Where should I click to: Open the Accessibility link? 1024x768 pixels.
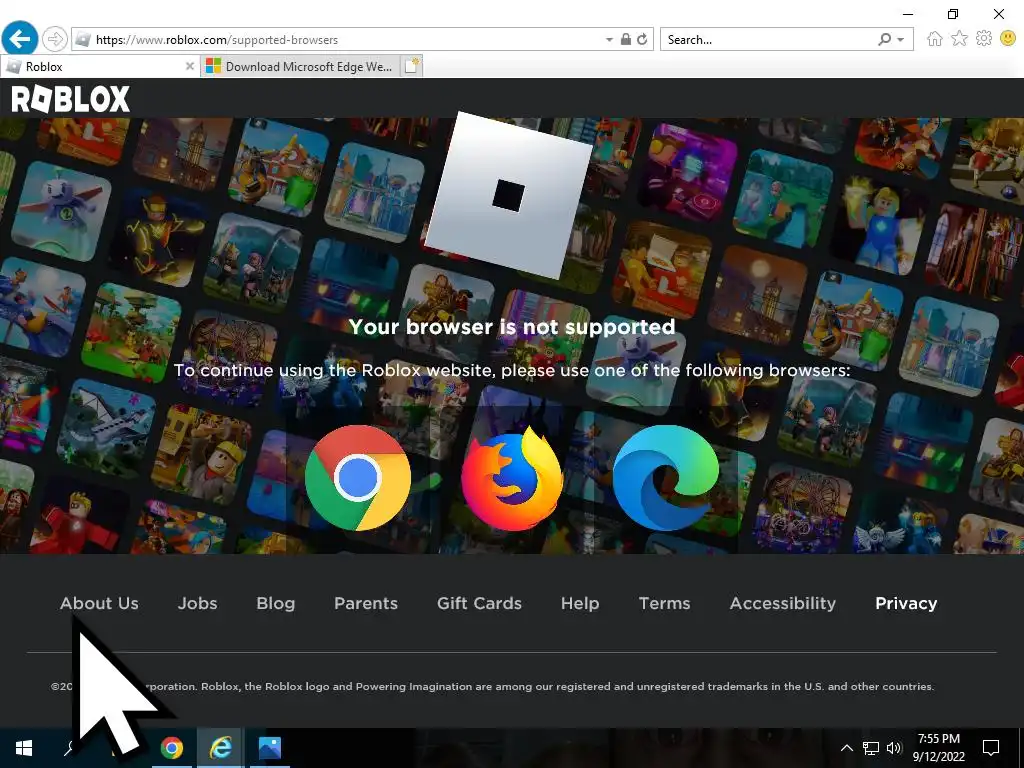click(x=782, y=603)
